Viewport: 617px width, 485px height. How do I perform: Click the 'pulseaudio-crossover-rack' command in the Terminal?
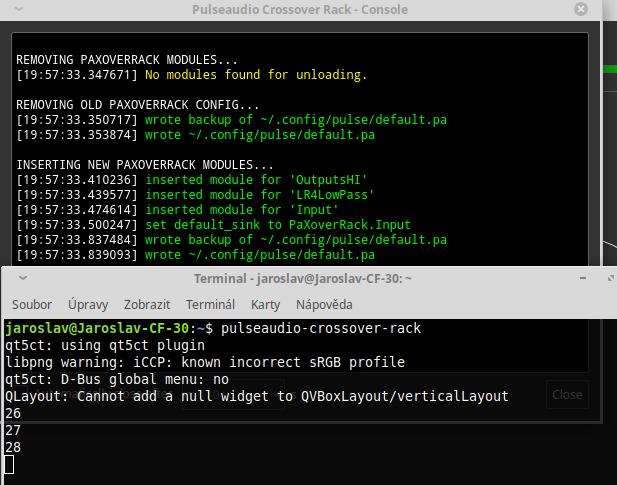tap(321, 328)
